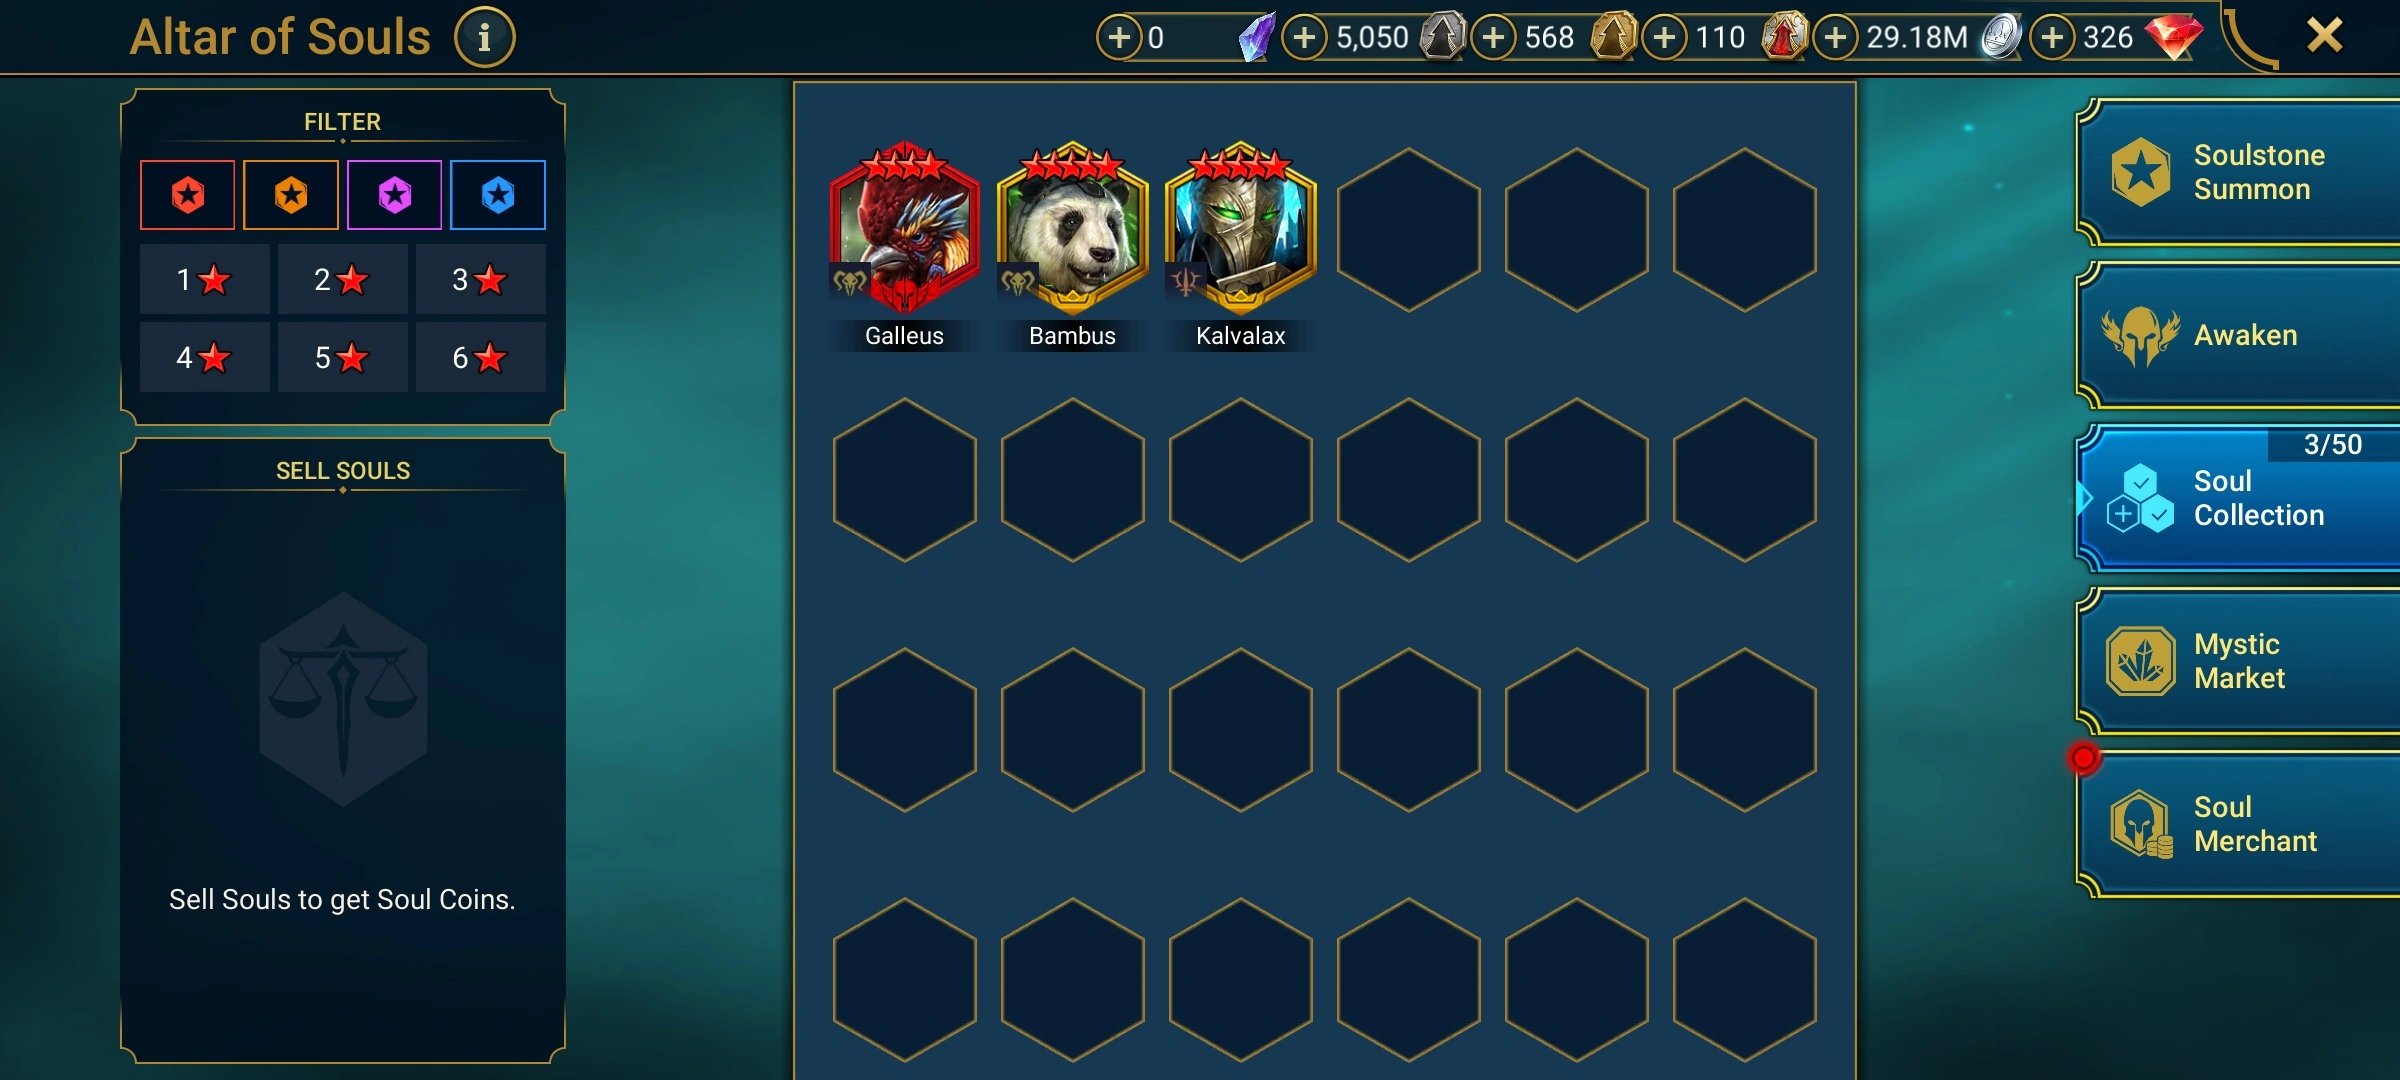Toggle the blue rare rarity filter
This screenshot has height=1080, width=2400.
click(498, 195)
